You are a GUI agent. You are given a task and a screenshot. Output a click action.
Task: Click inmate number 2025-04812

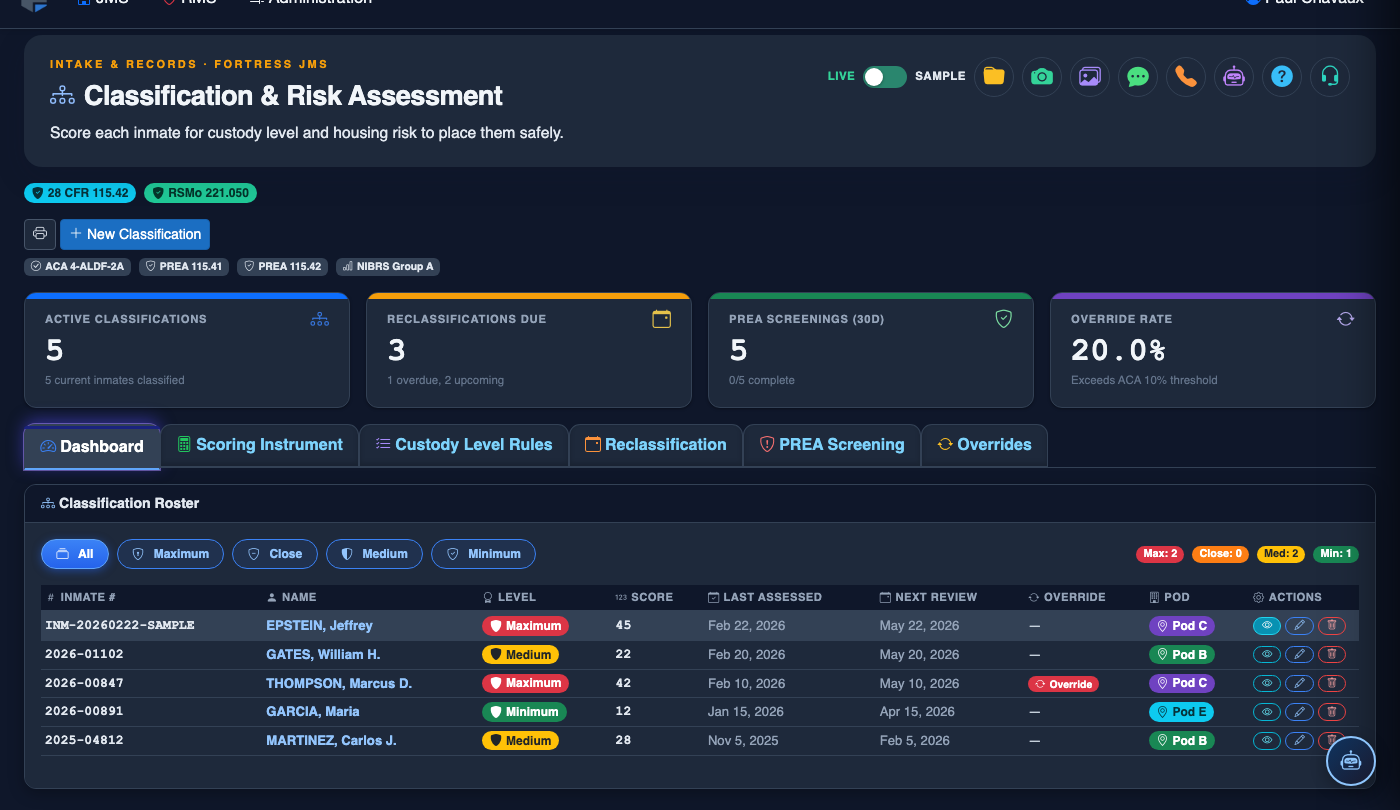point(85,741)
